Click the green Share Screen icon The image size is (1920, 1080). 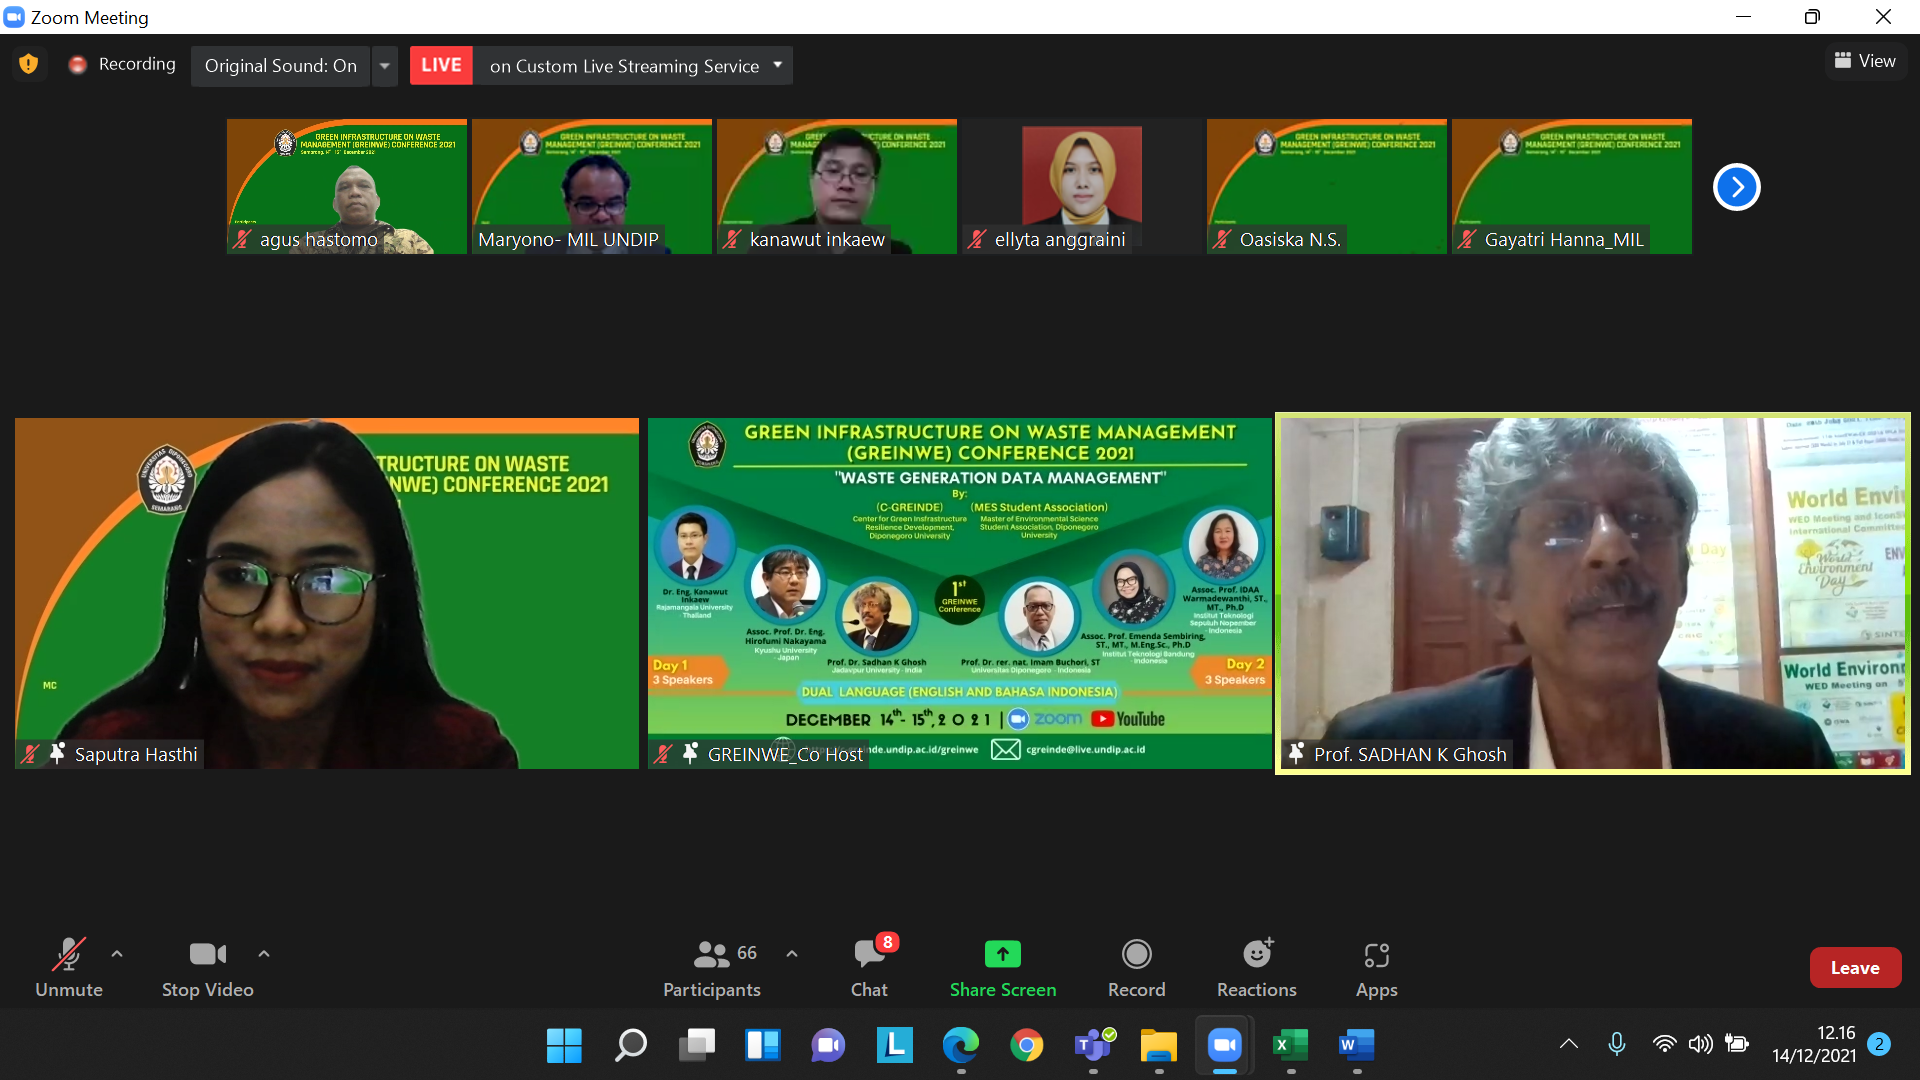[x=1002, y=954]
